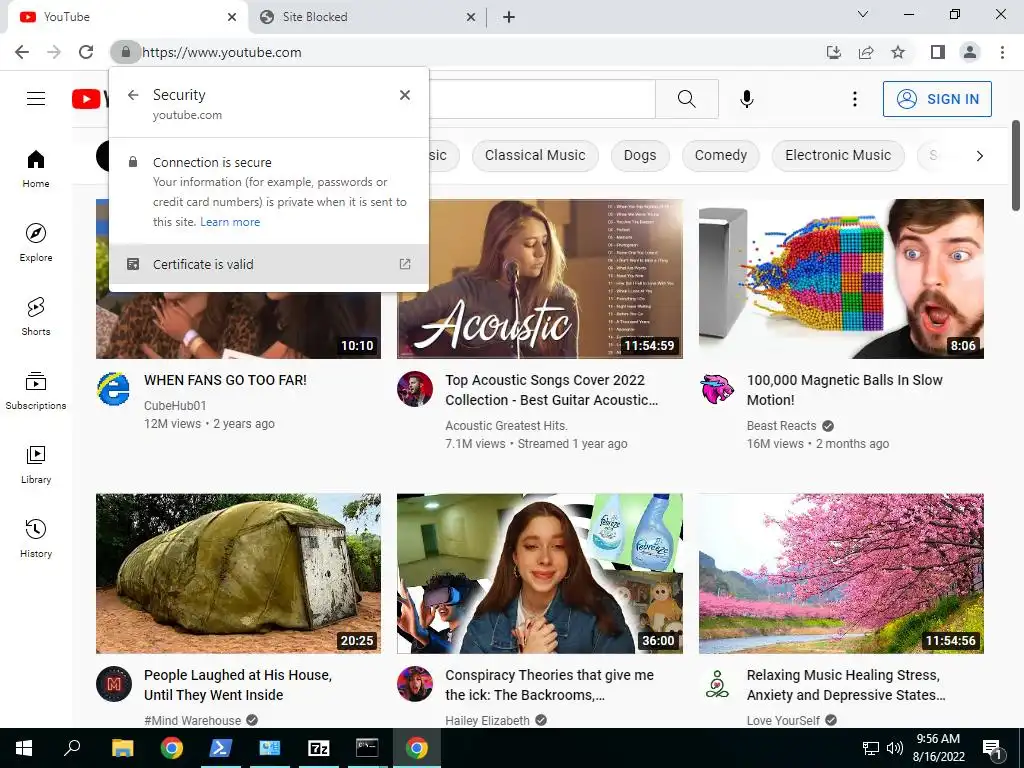The image size is (1024, 768).
Task: Open Certificate is valid details
Action: pyautogui.click(x=268, y=264)
